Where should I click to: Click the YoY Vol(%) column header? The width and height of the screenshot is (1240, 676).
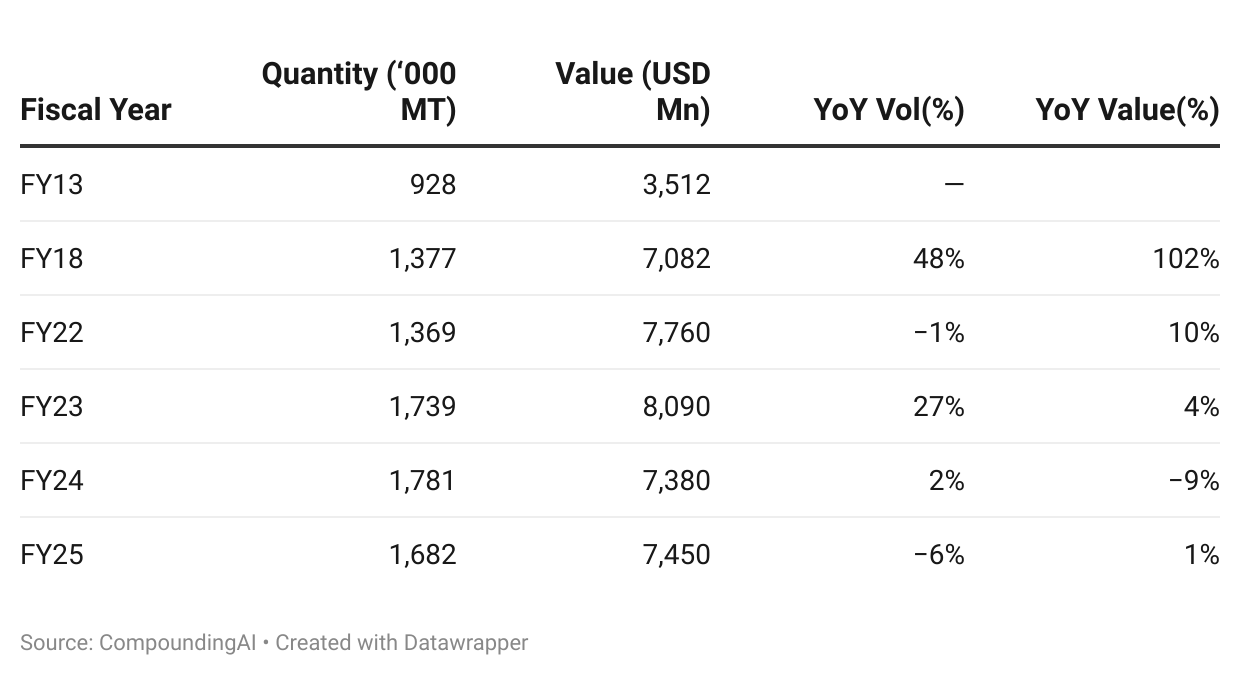click(x=889, y=109)
